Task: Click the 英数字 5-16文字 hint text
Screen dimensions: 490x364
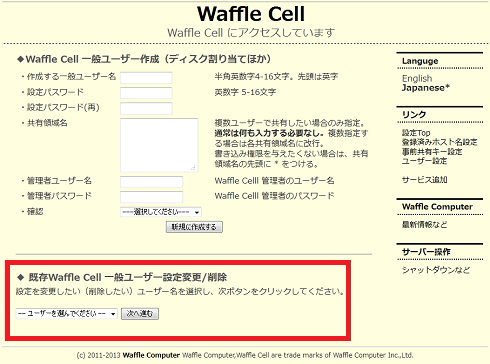Action: 245,92
